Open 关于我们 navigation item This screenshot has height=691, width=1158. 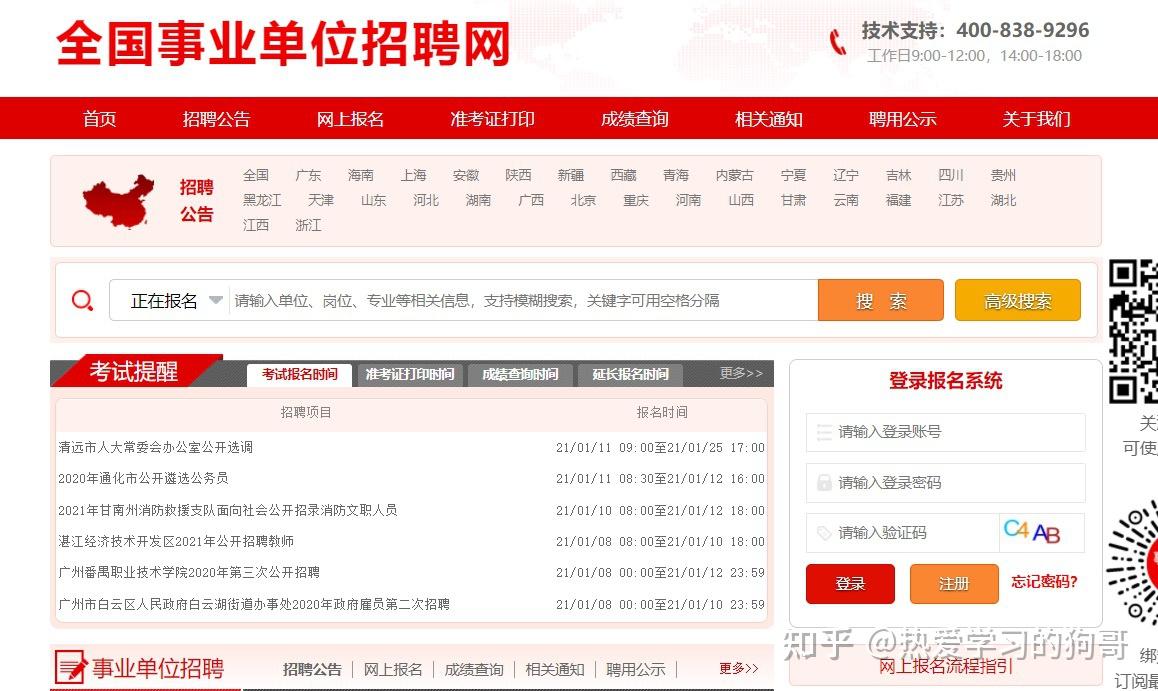coord(1036,119)
